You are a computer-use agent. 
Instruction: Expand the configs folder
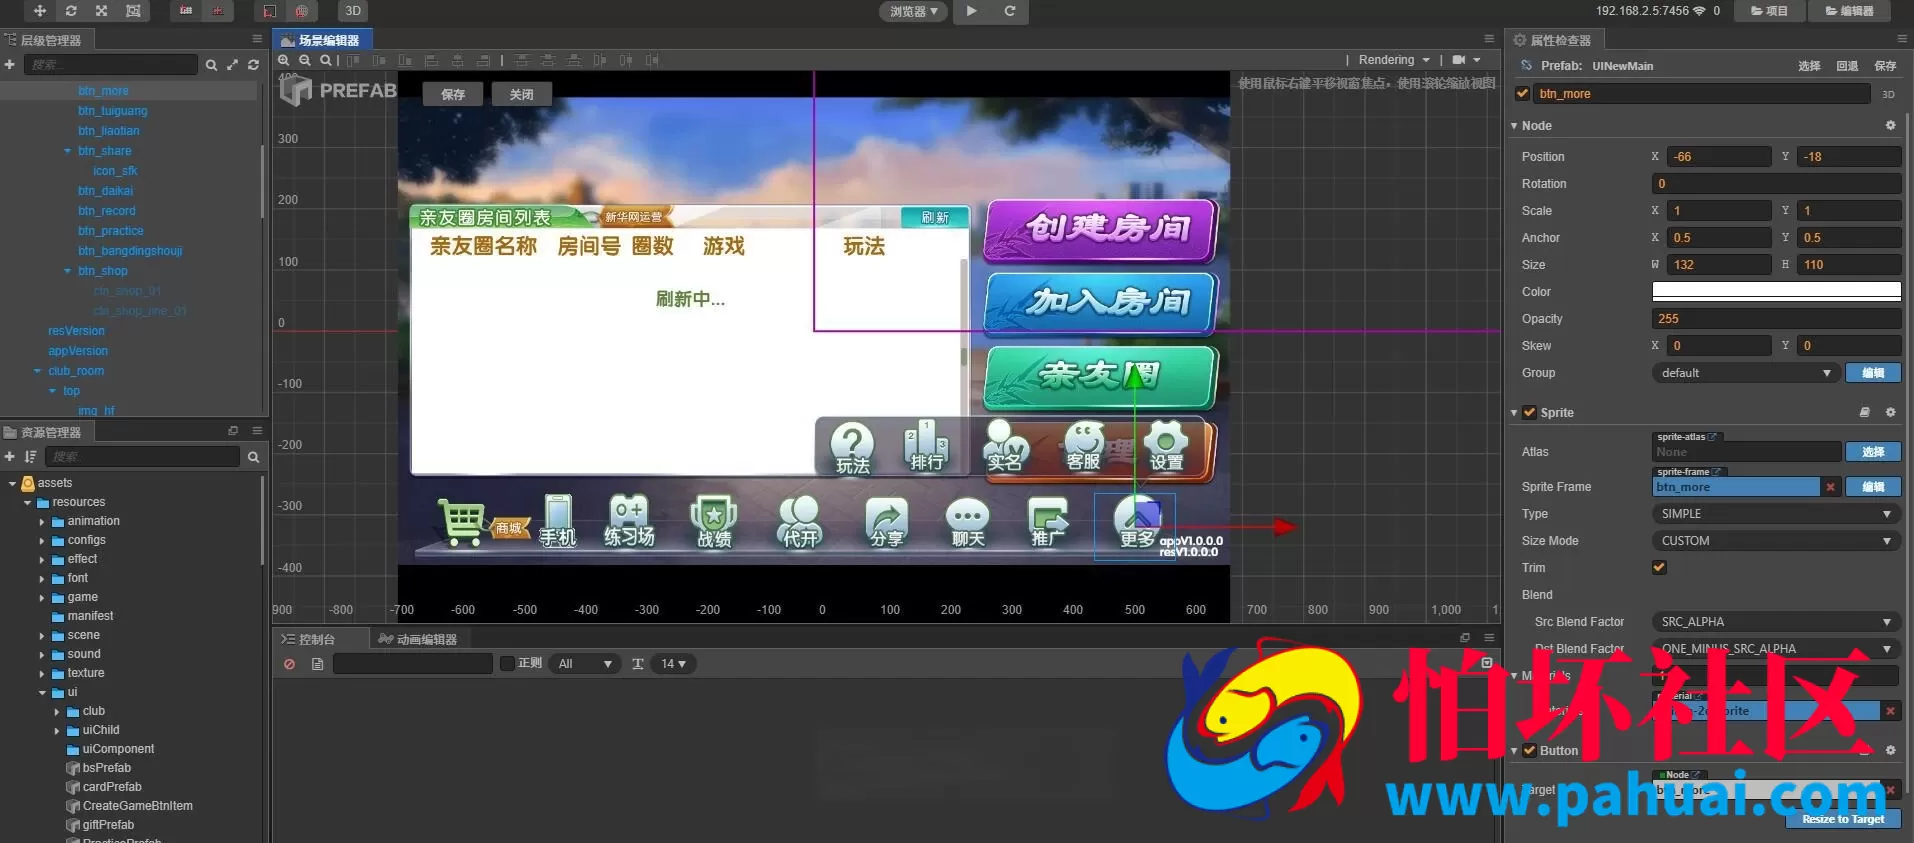(x=42, y=540)
